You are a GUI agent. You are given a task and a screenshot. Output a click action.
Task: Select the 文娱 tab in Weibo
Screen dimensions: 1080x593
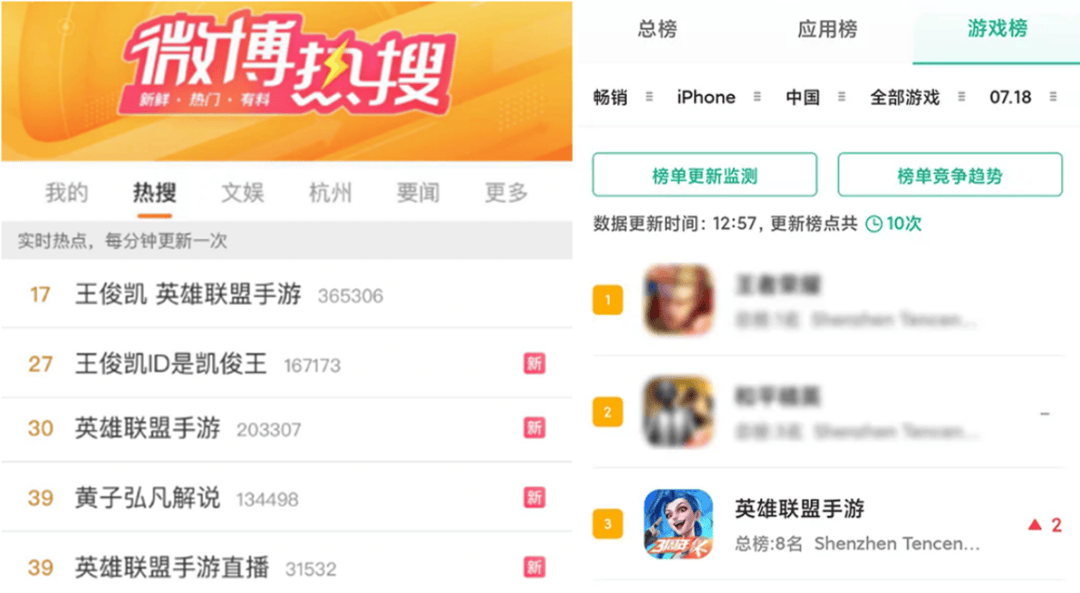point(242,193)
